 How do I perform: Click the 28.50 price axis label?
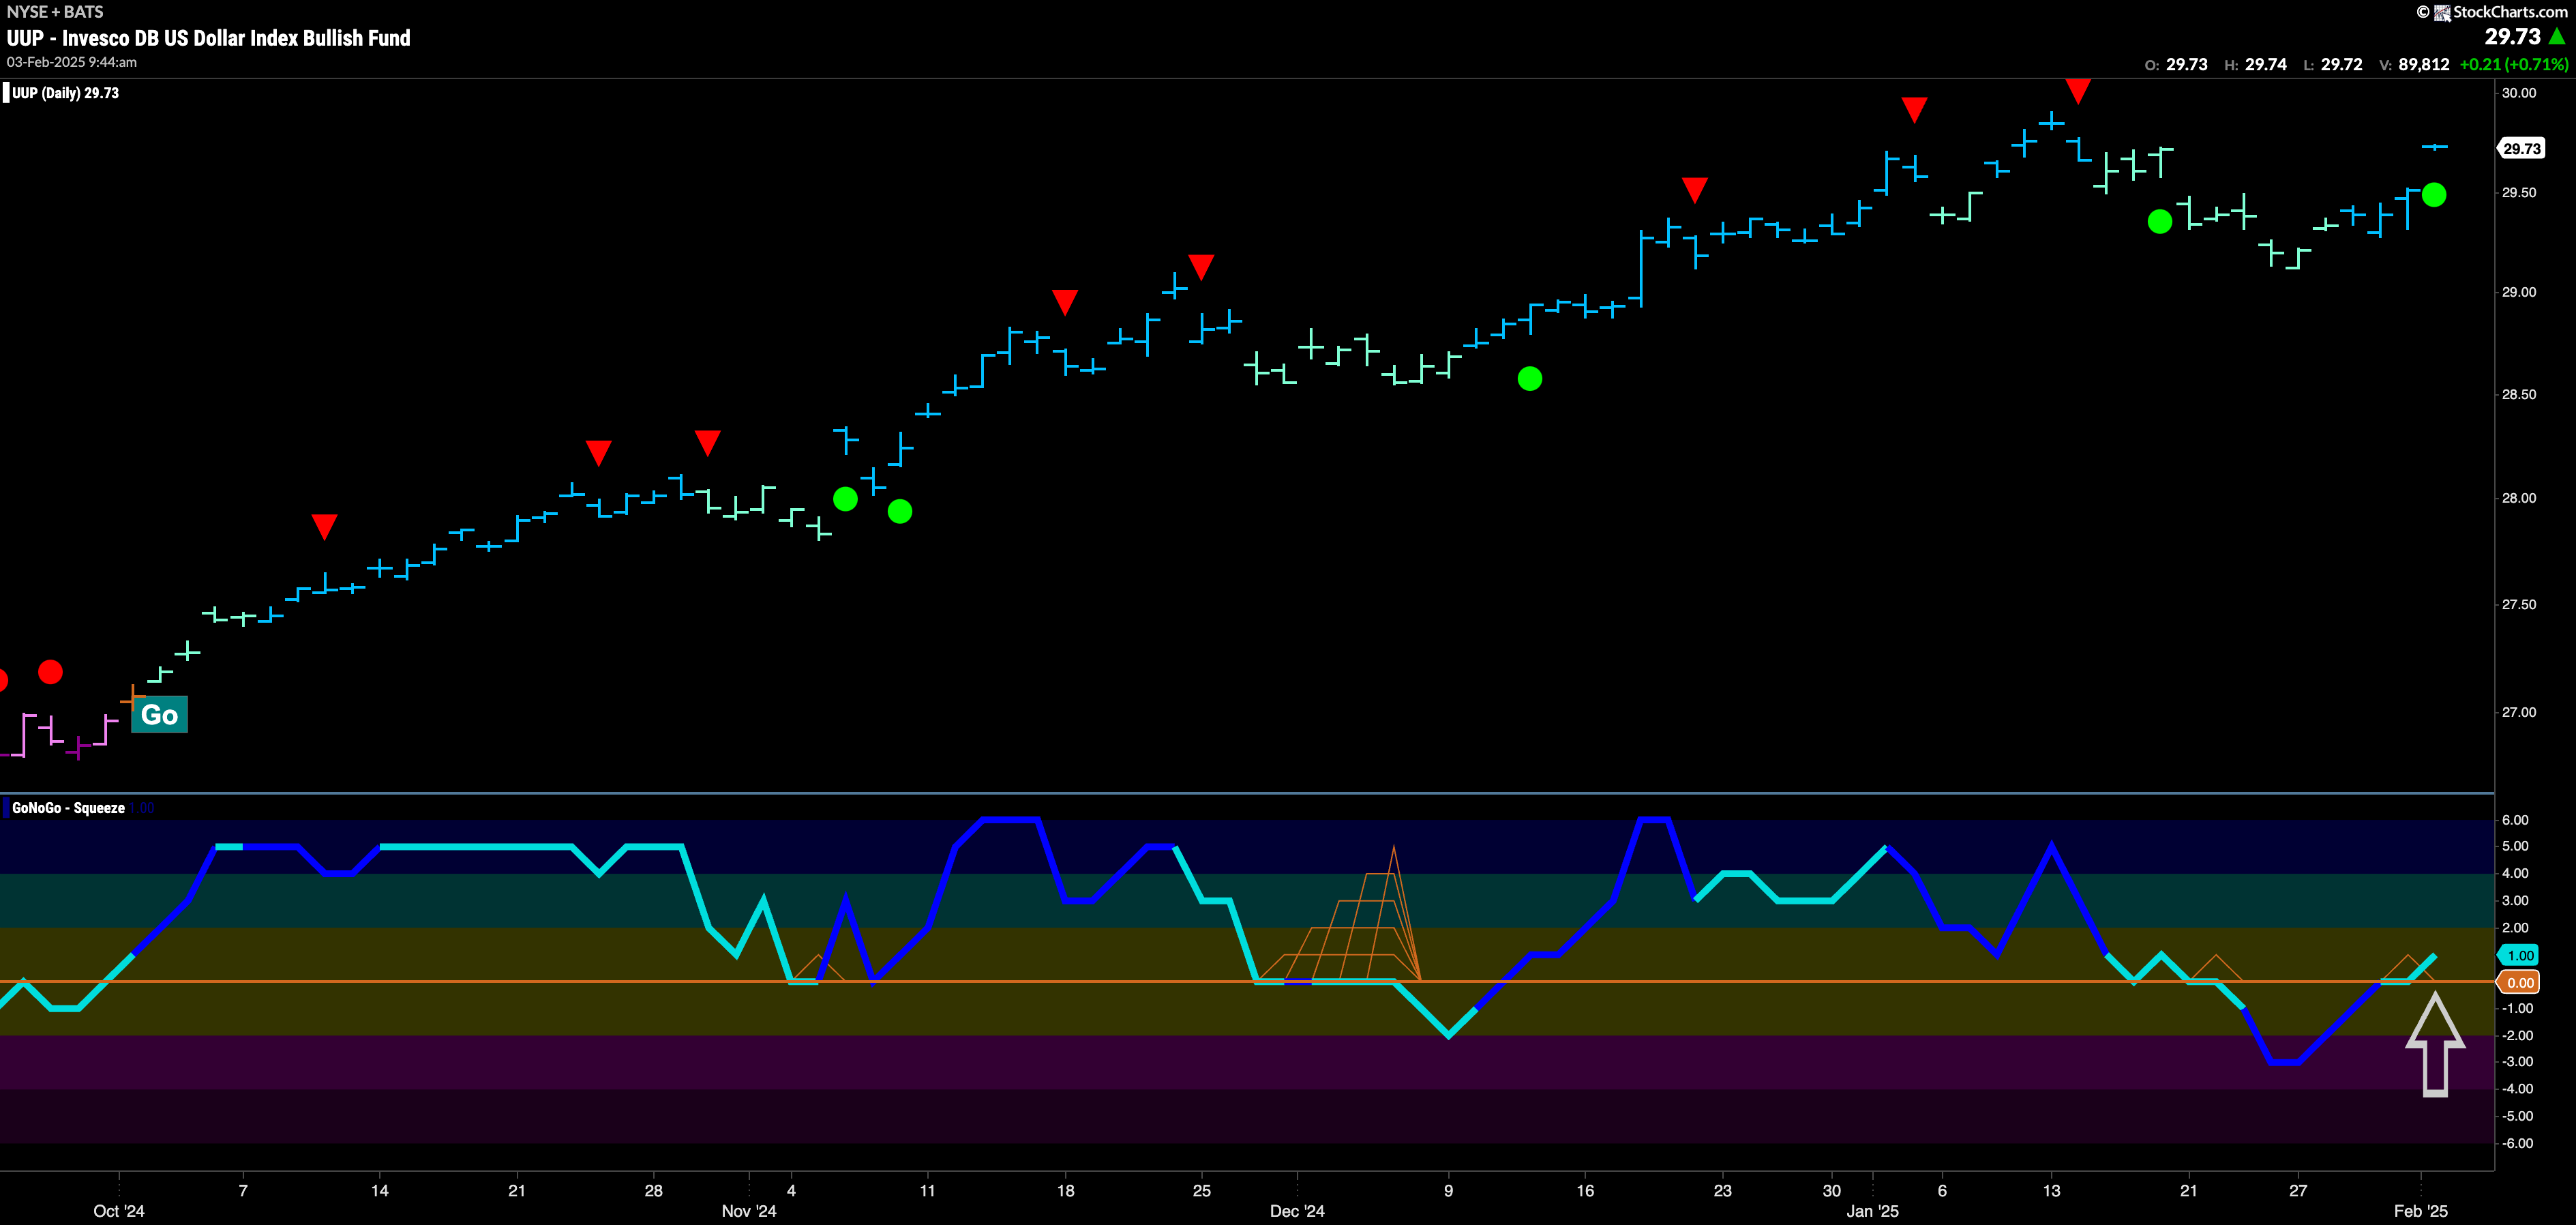(x=2519, y=394)
